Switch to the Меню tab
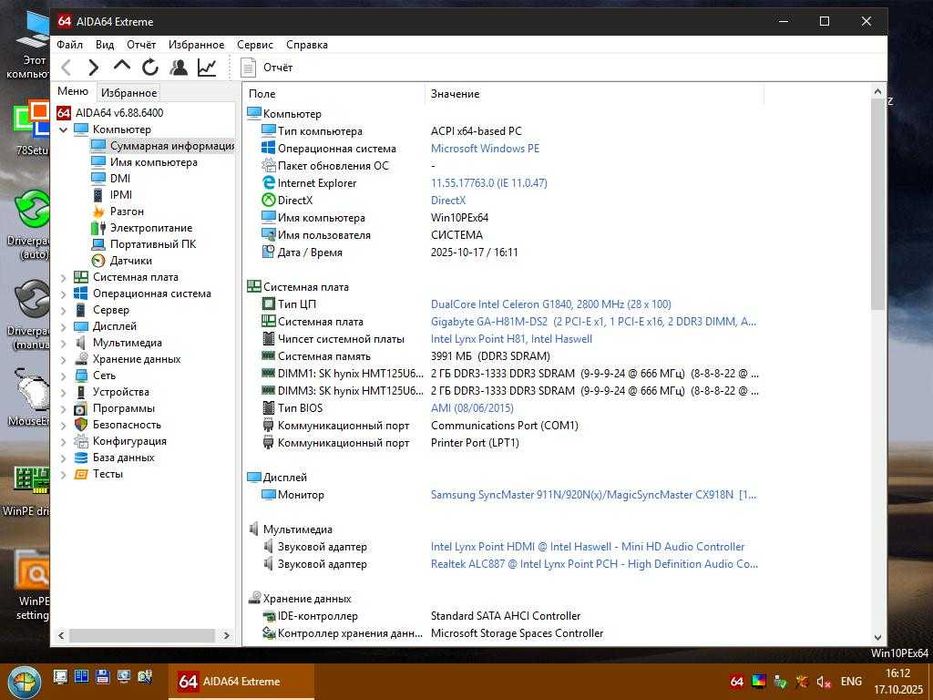Image resolution: width=933 pixels, height=700 pixels. coord(73,91)
